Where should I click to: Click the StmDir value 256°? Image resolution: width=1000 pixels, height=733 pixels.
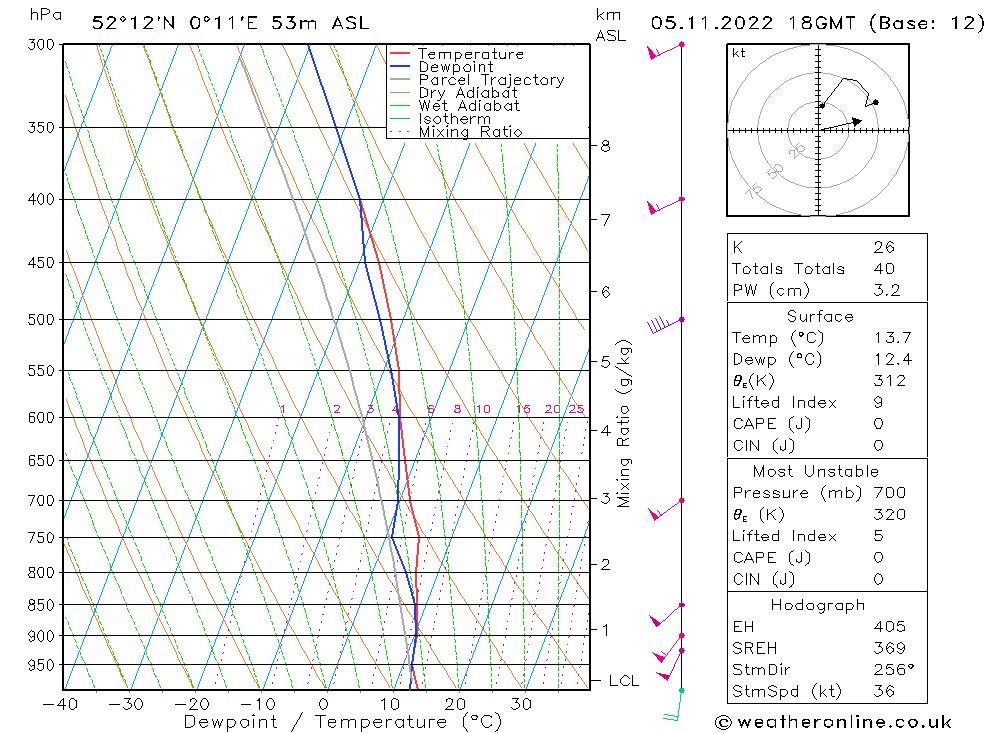pos(893,670)
